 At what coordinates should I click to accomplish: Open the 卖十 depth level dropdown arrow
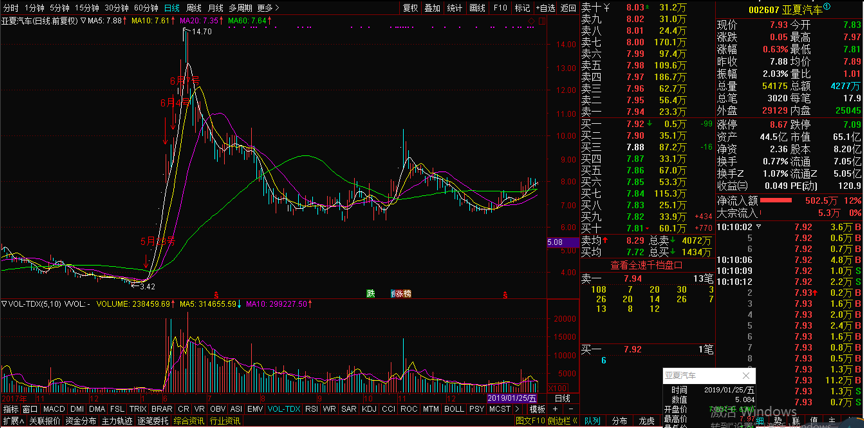tap(606, 8)
